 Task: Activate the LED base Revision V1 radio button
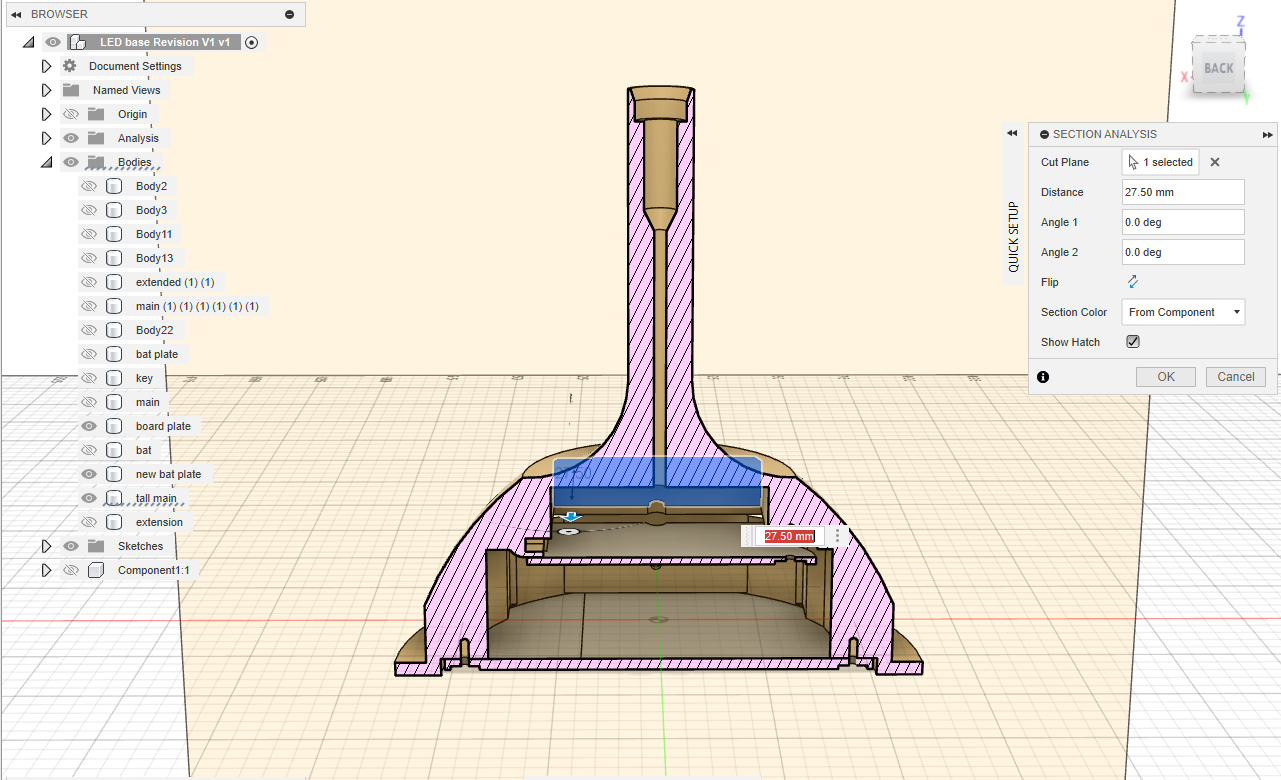[x=252, y=42]
